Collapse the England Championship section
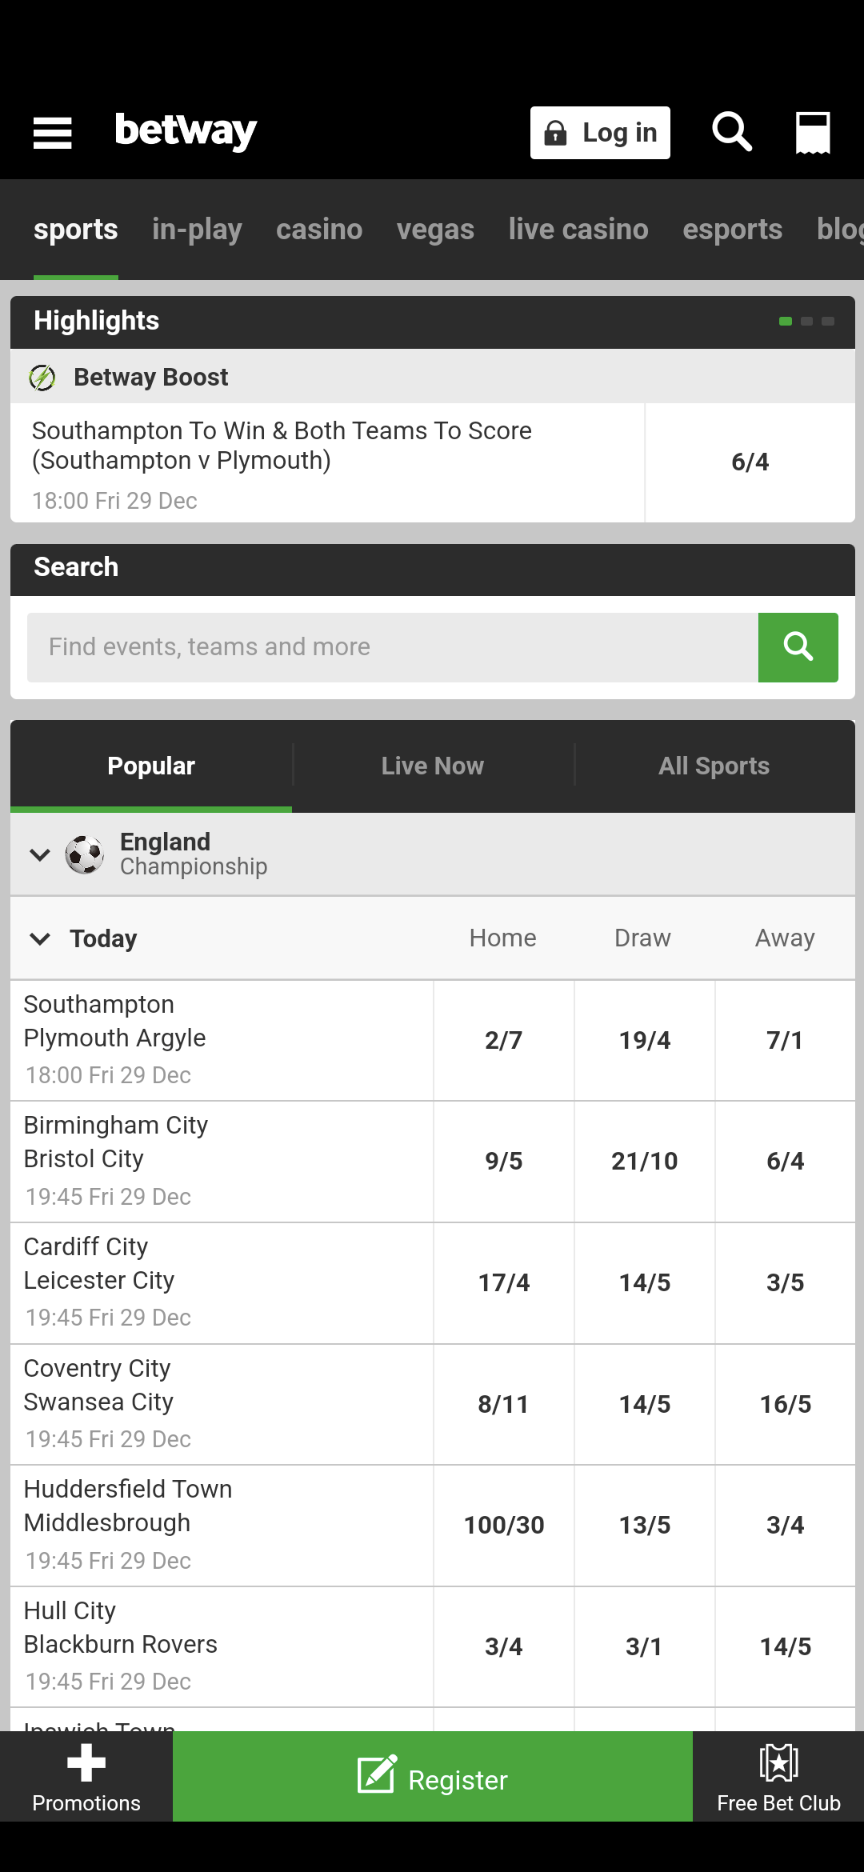Image resolution: width=864 pixels, height=1872 pixels. pos(40,855)
